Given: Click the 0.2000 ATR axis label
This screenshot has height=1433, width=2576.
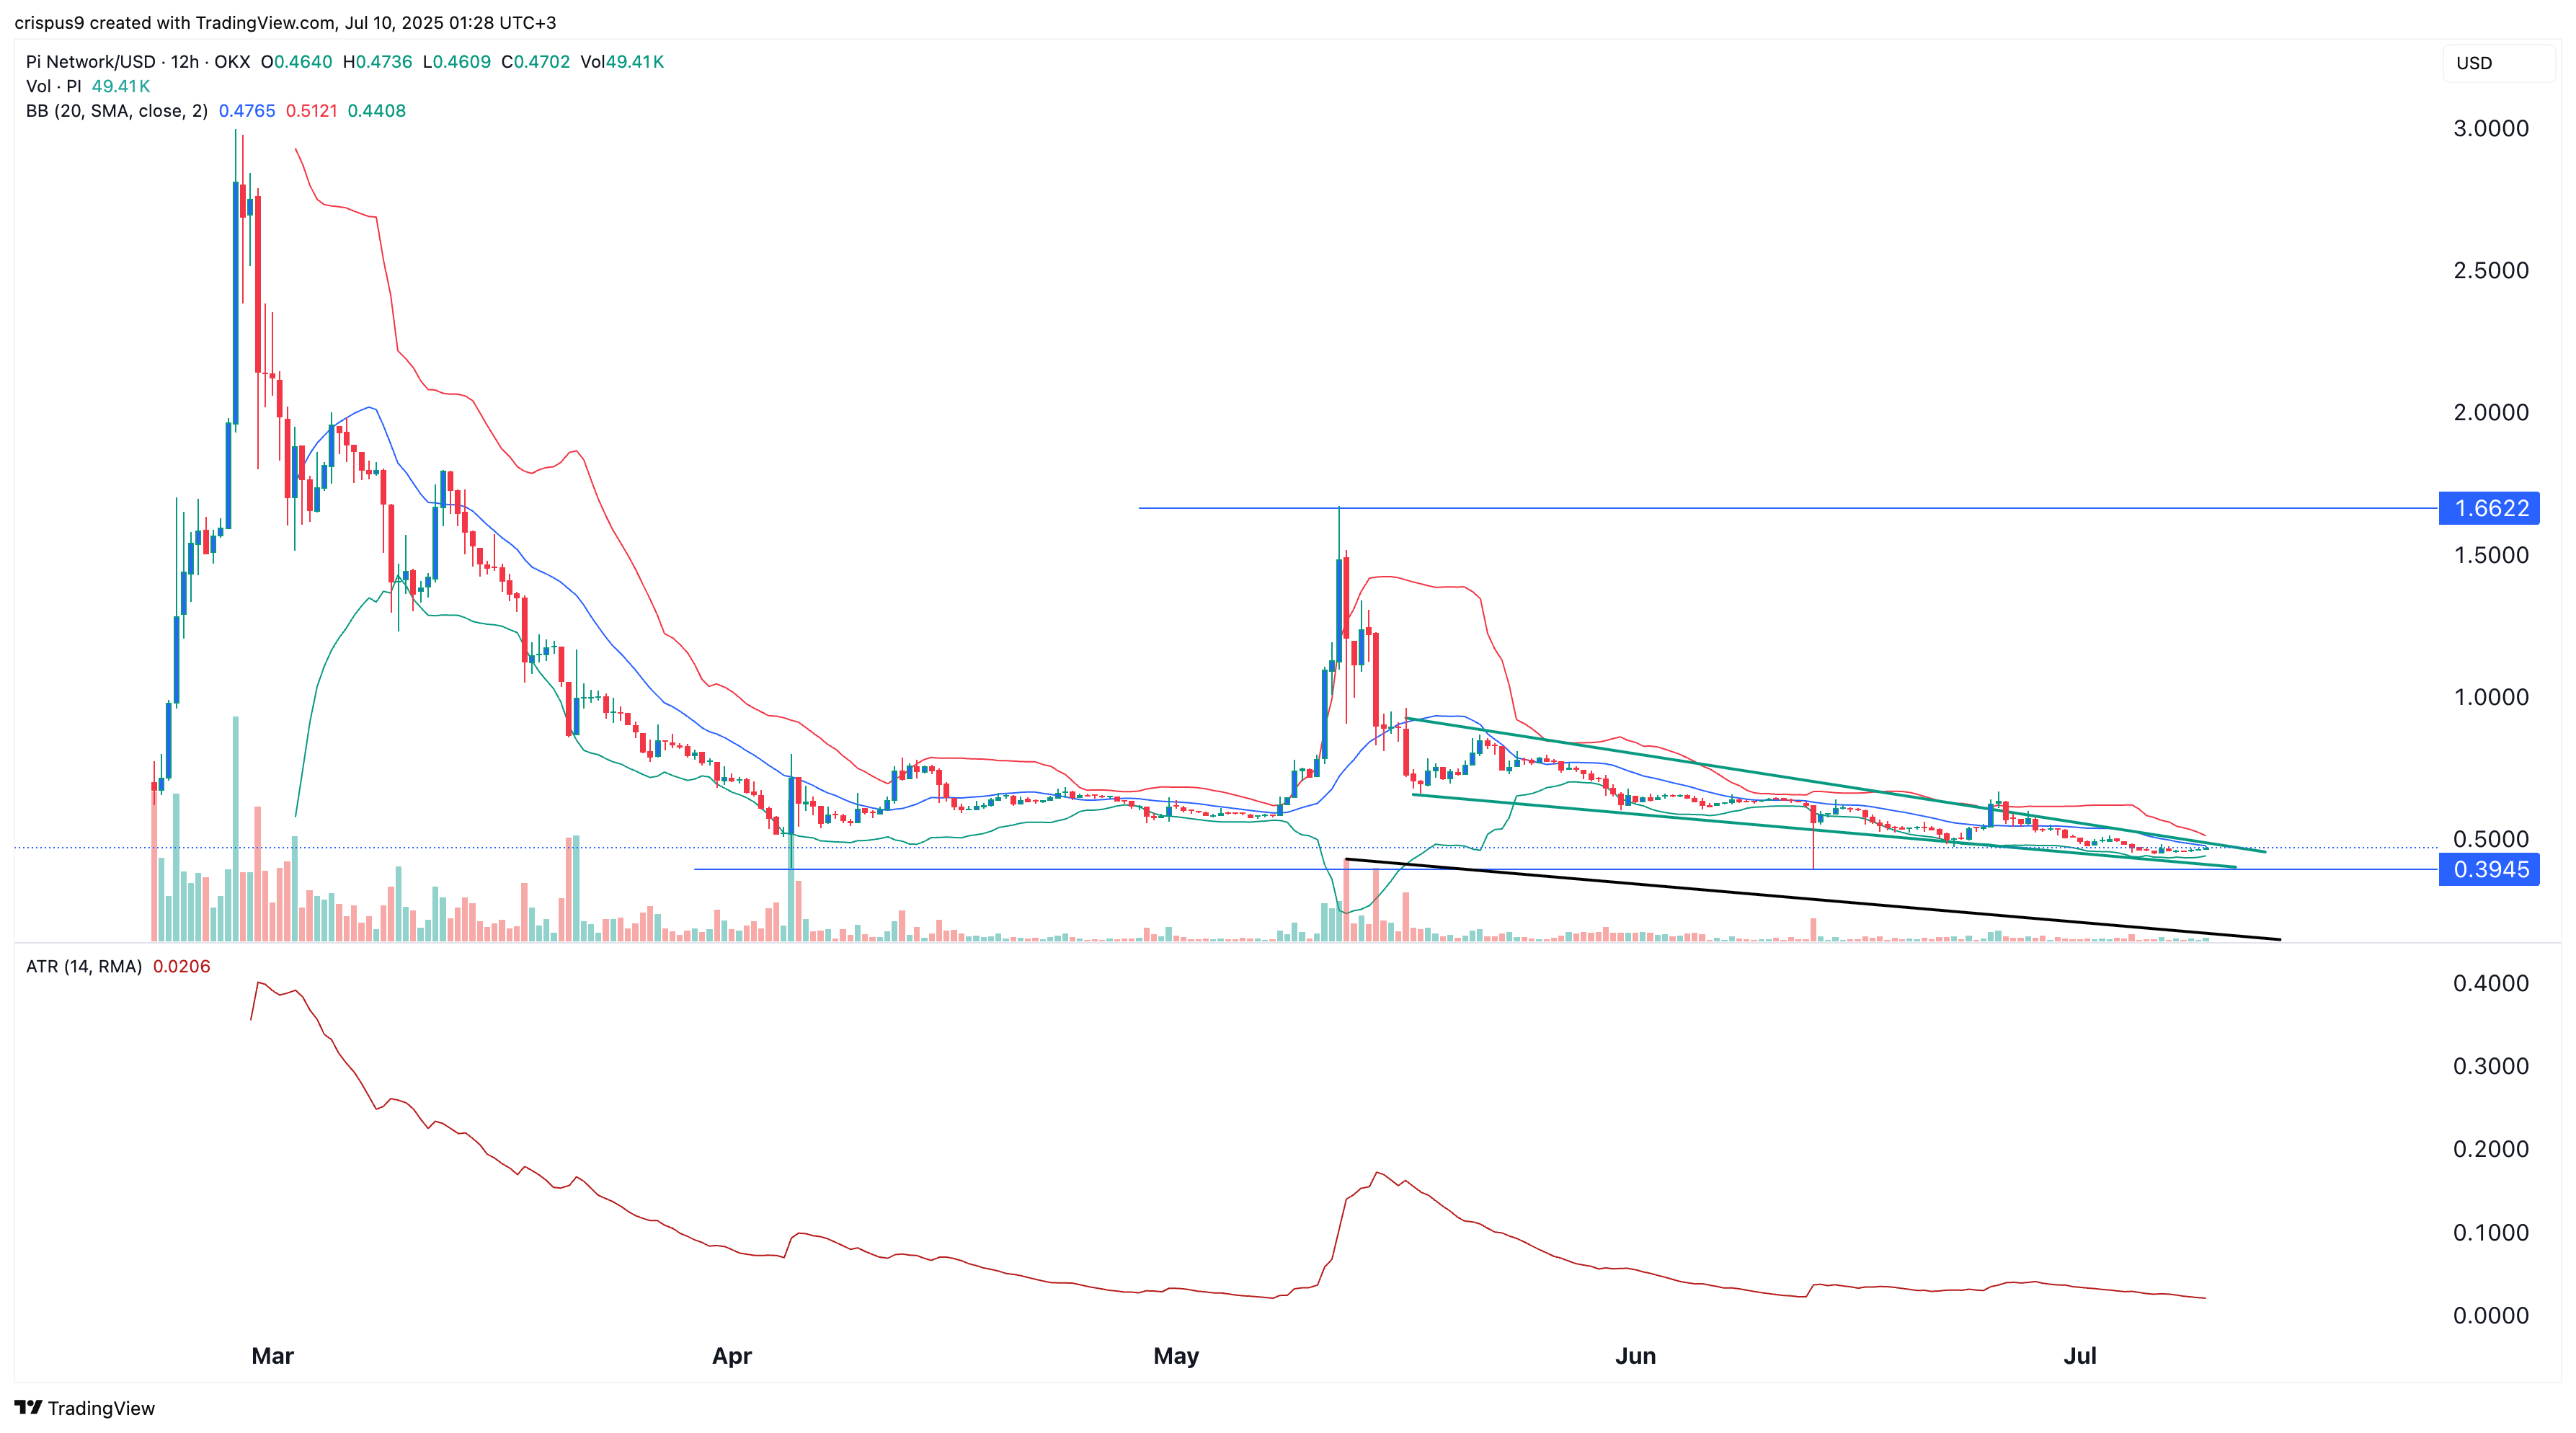Looking at the screenshot, I should coord(2491,1149).
